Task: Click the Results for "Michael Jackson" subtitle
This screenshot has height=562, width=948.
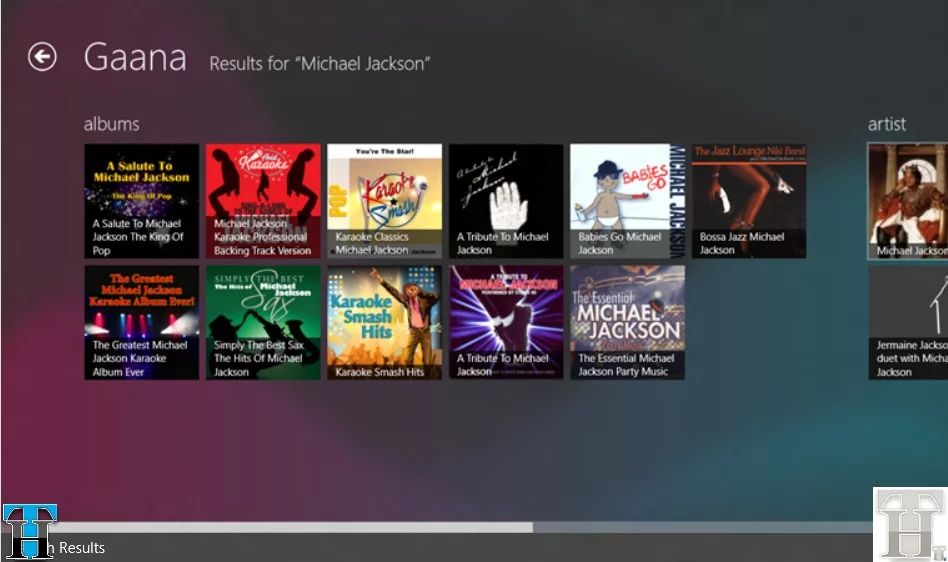Action: coord(320,63)
